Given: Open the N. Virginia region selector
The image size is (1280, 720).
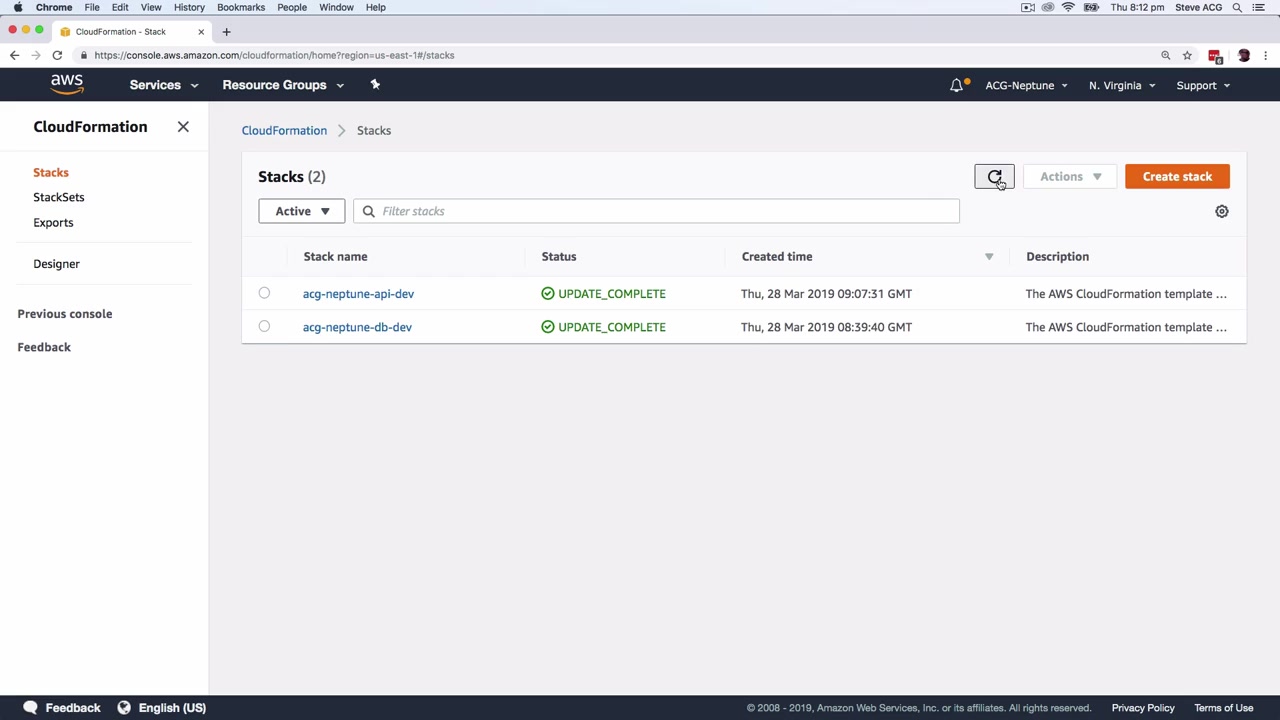Looking at the screenshot, I should click(1122, 85).
